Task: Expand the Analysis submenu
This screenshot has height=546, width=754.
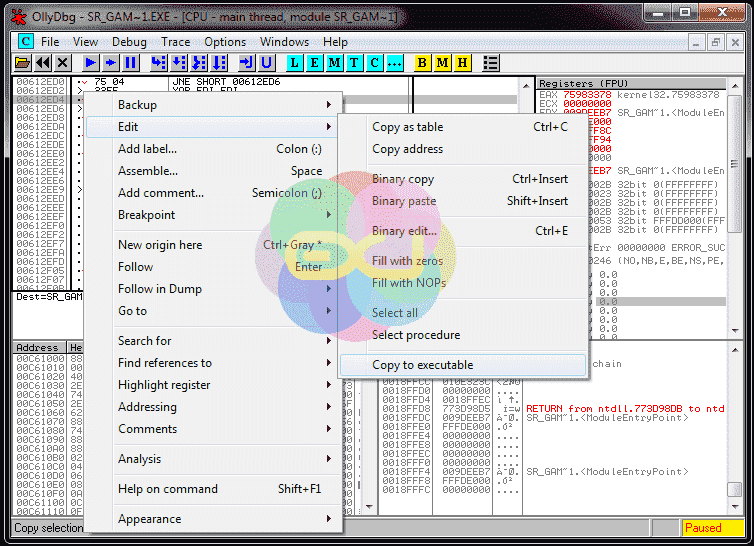Action: click(214, 459)
